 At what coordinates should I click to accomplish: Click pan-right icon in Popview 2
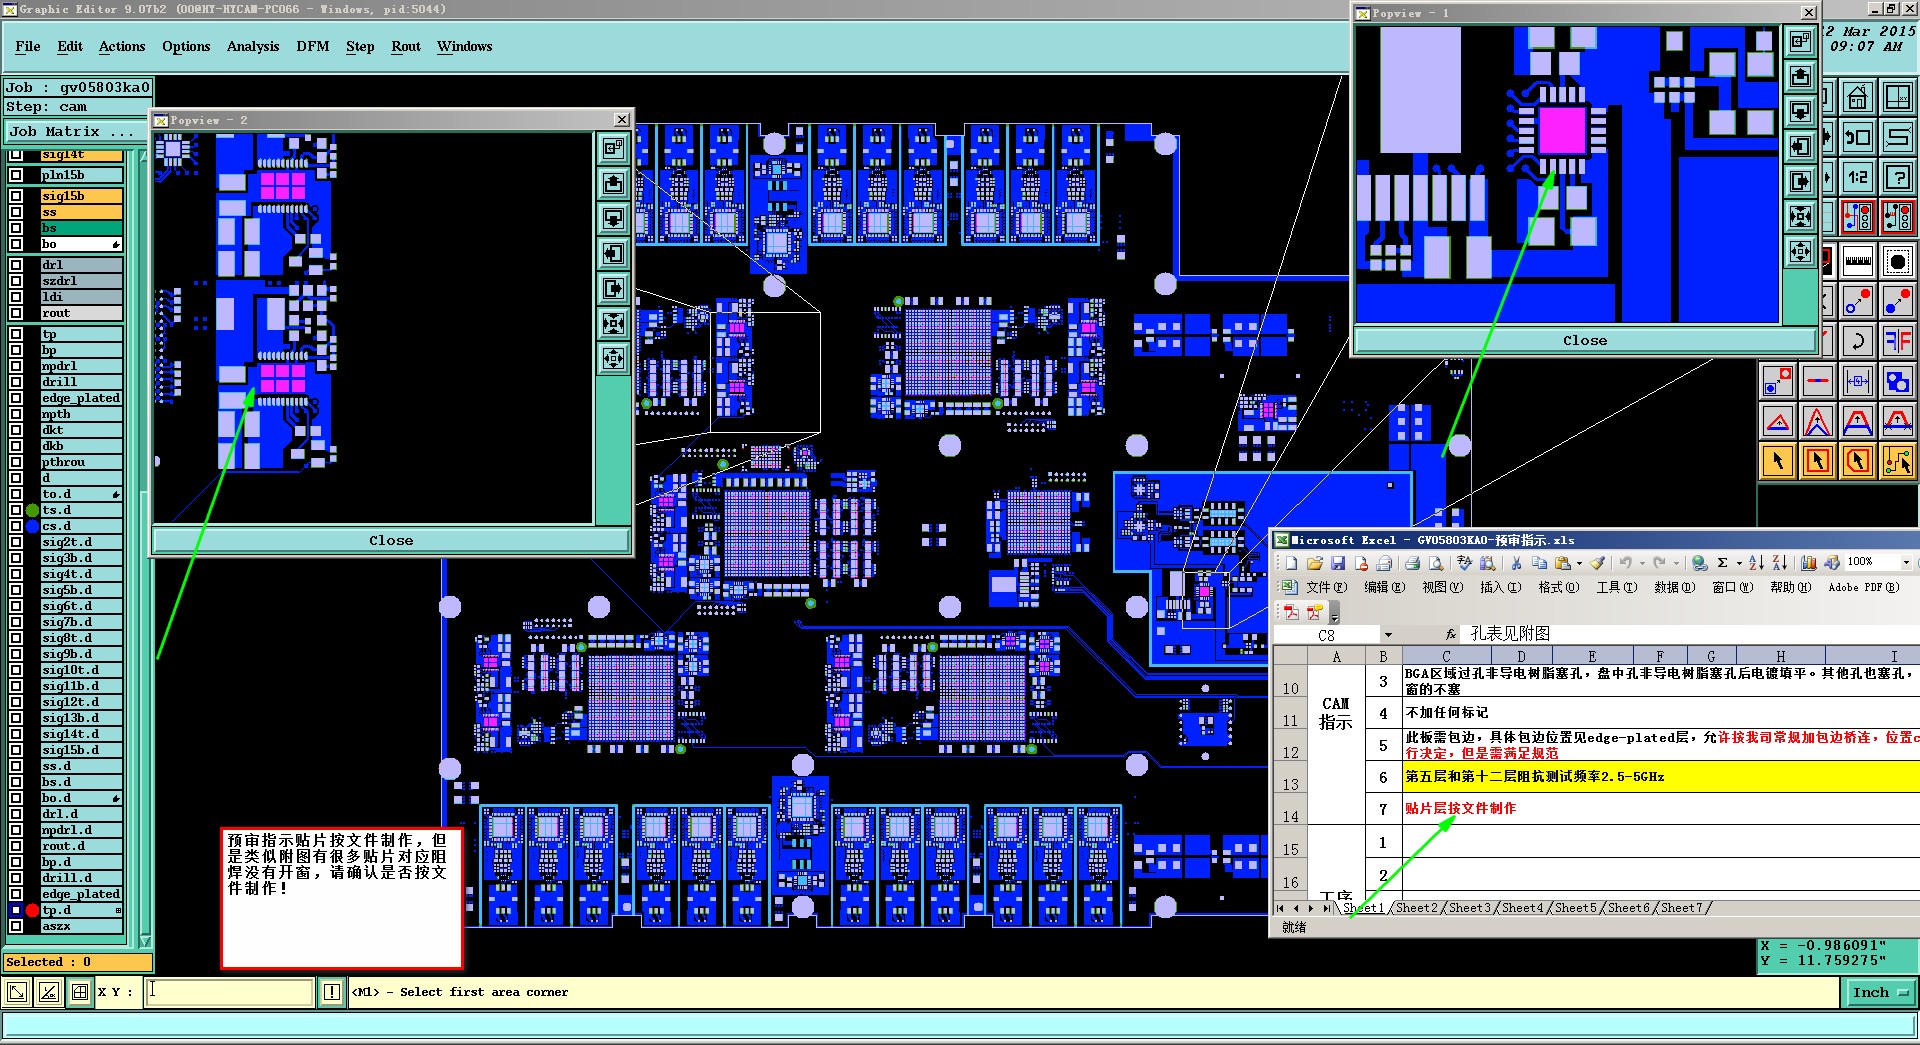pyautogui.click(x=614, y=289)
